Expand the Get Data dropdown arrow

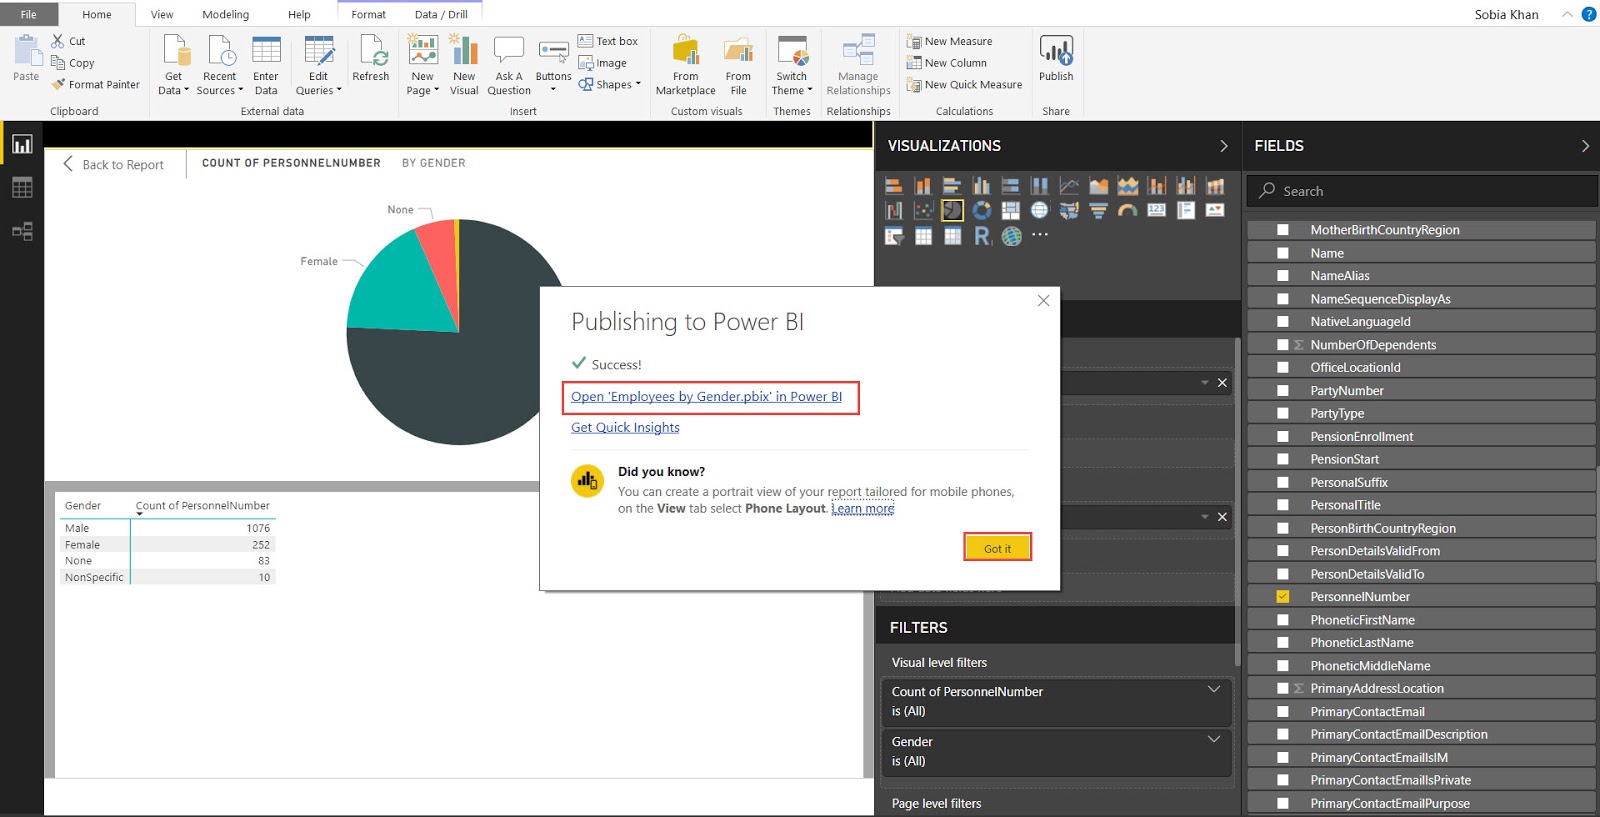187,91
